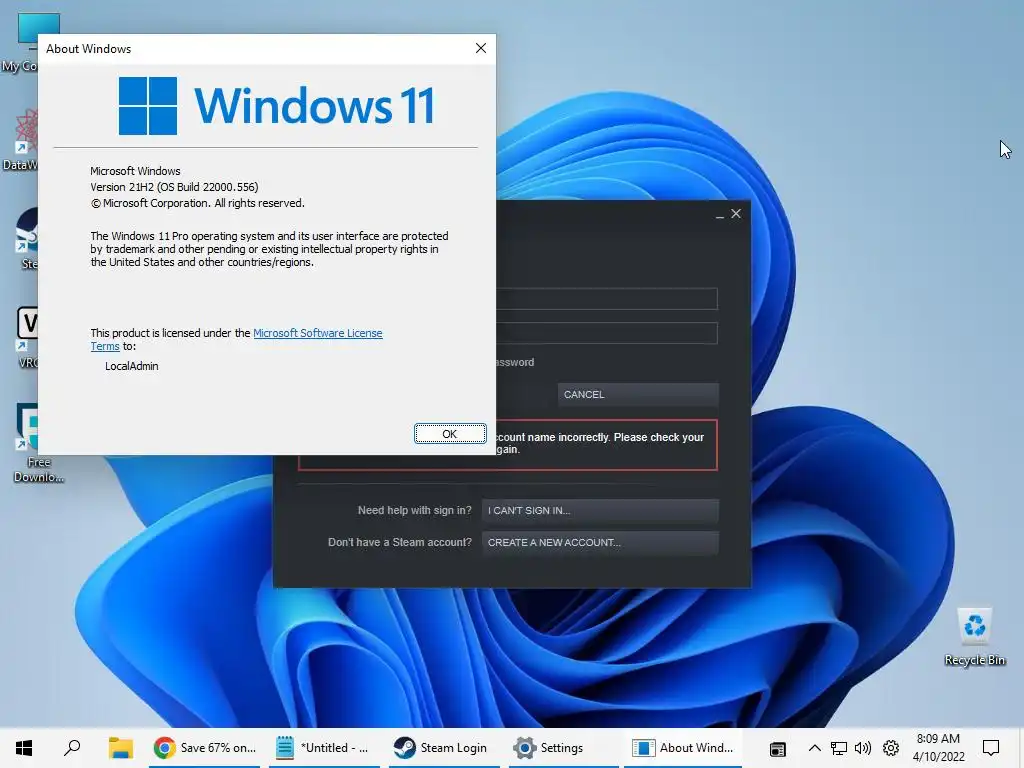Select About Windows taskbar item
This screenshot has width=1024, height=768.
683,748
